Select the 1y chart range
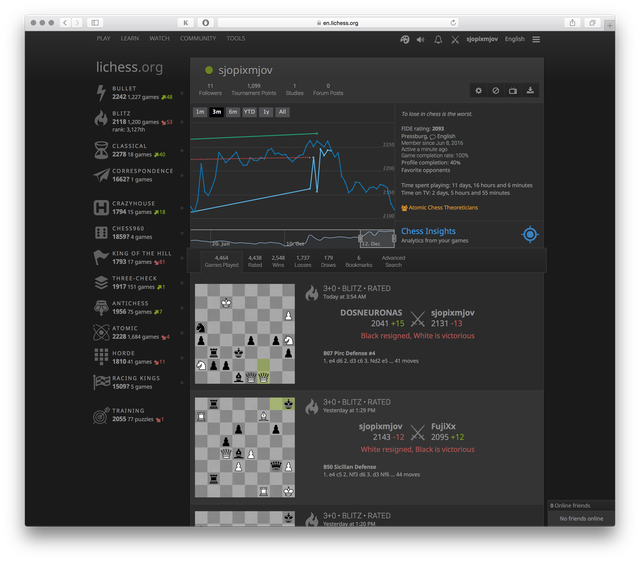This screenshot has width=640, height=562. [266, 112]
